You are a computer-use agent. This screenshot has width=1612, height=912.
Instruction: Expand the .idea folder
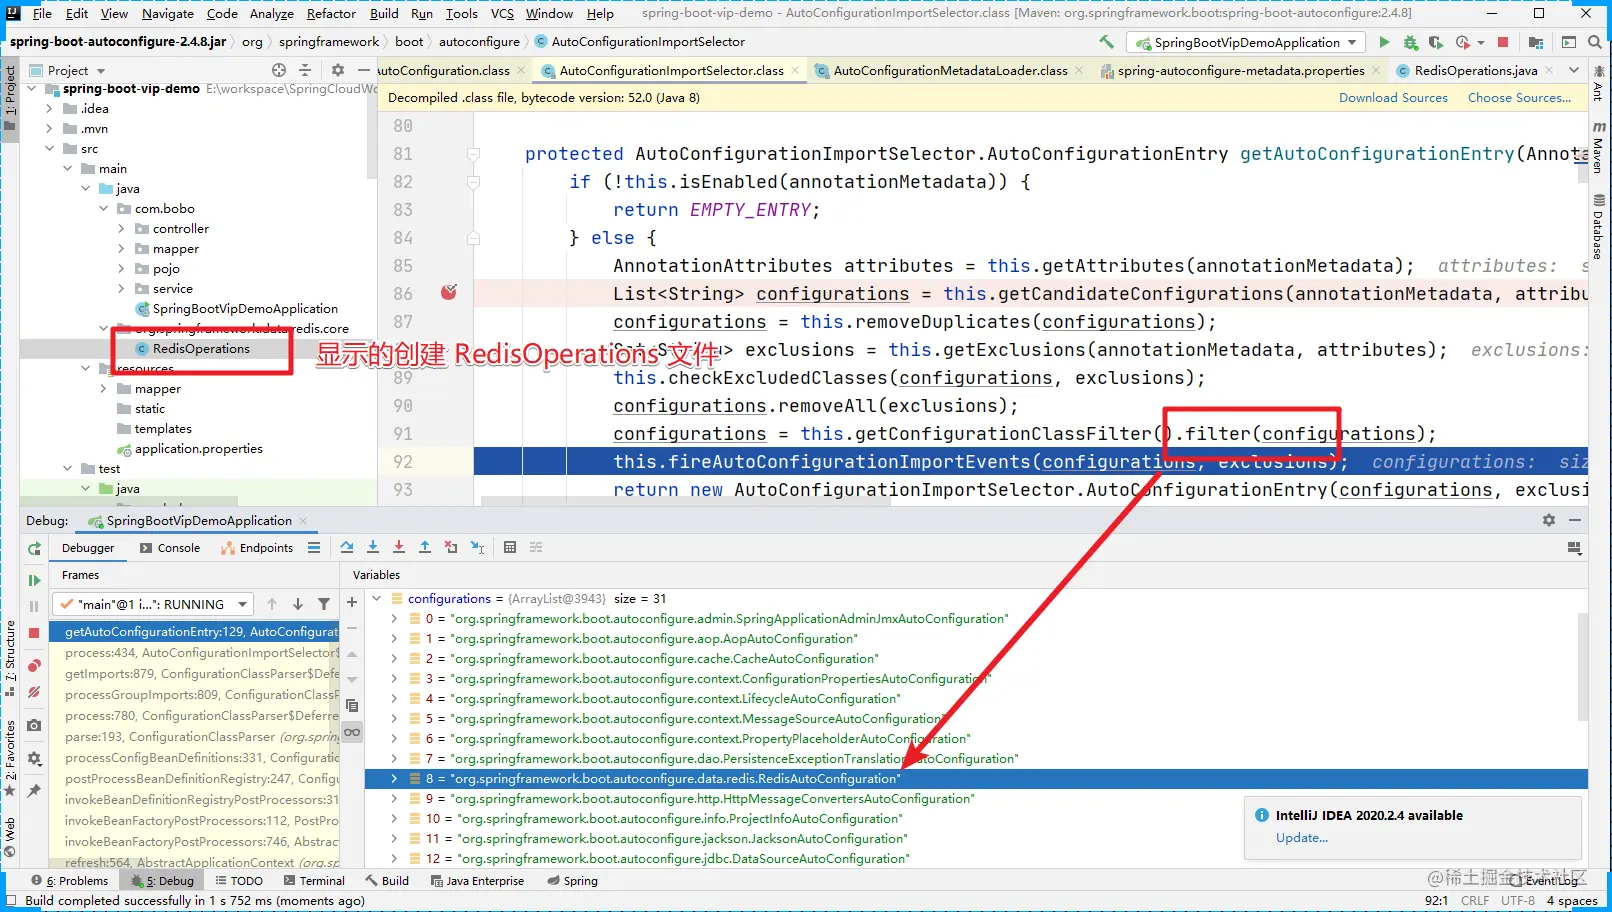click(49, 109)
